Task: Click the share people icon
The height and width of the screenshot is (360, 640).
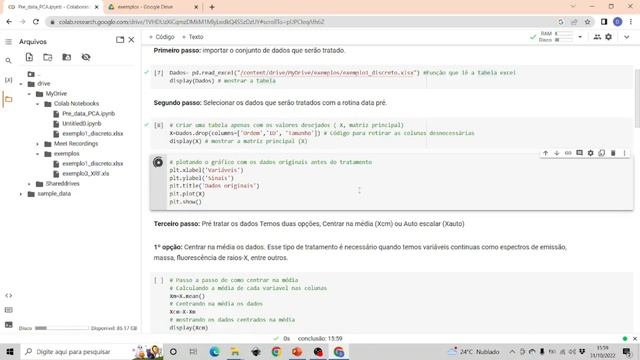Action: pyautogui.click(x=597, y=37)
